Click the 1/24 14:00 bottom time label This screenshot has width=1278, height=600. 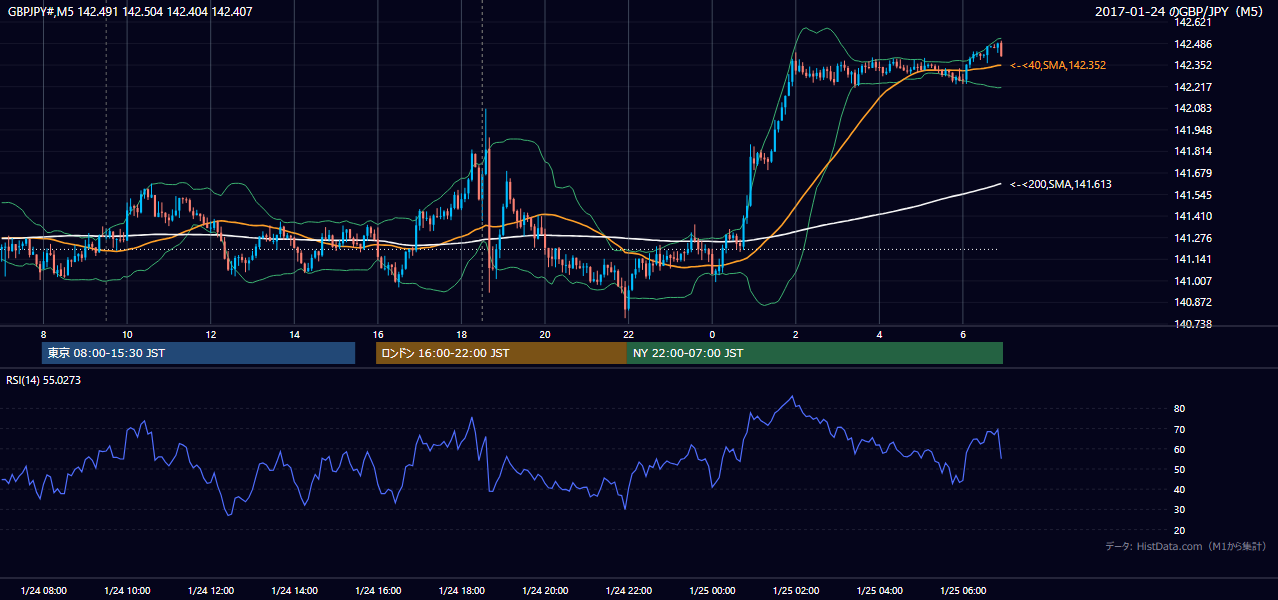(x=294, y=591)
